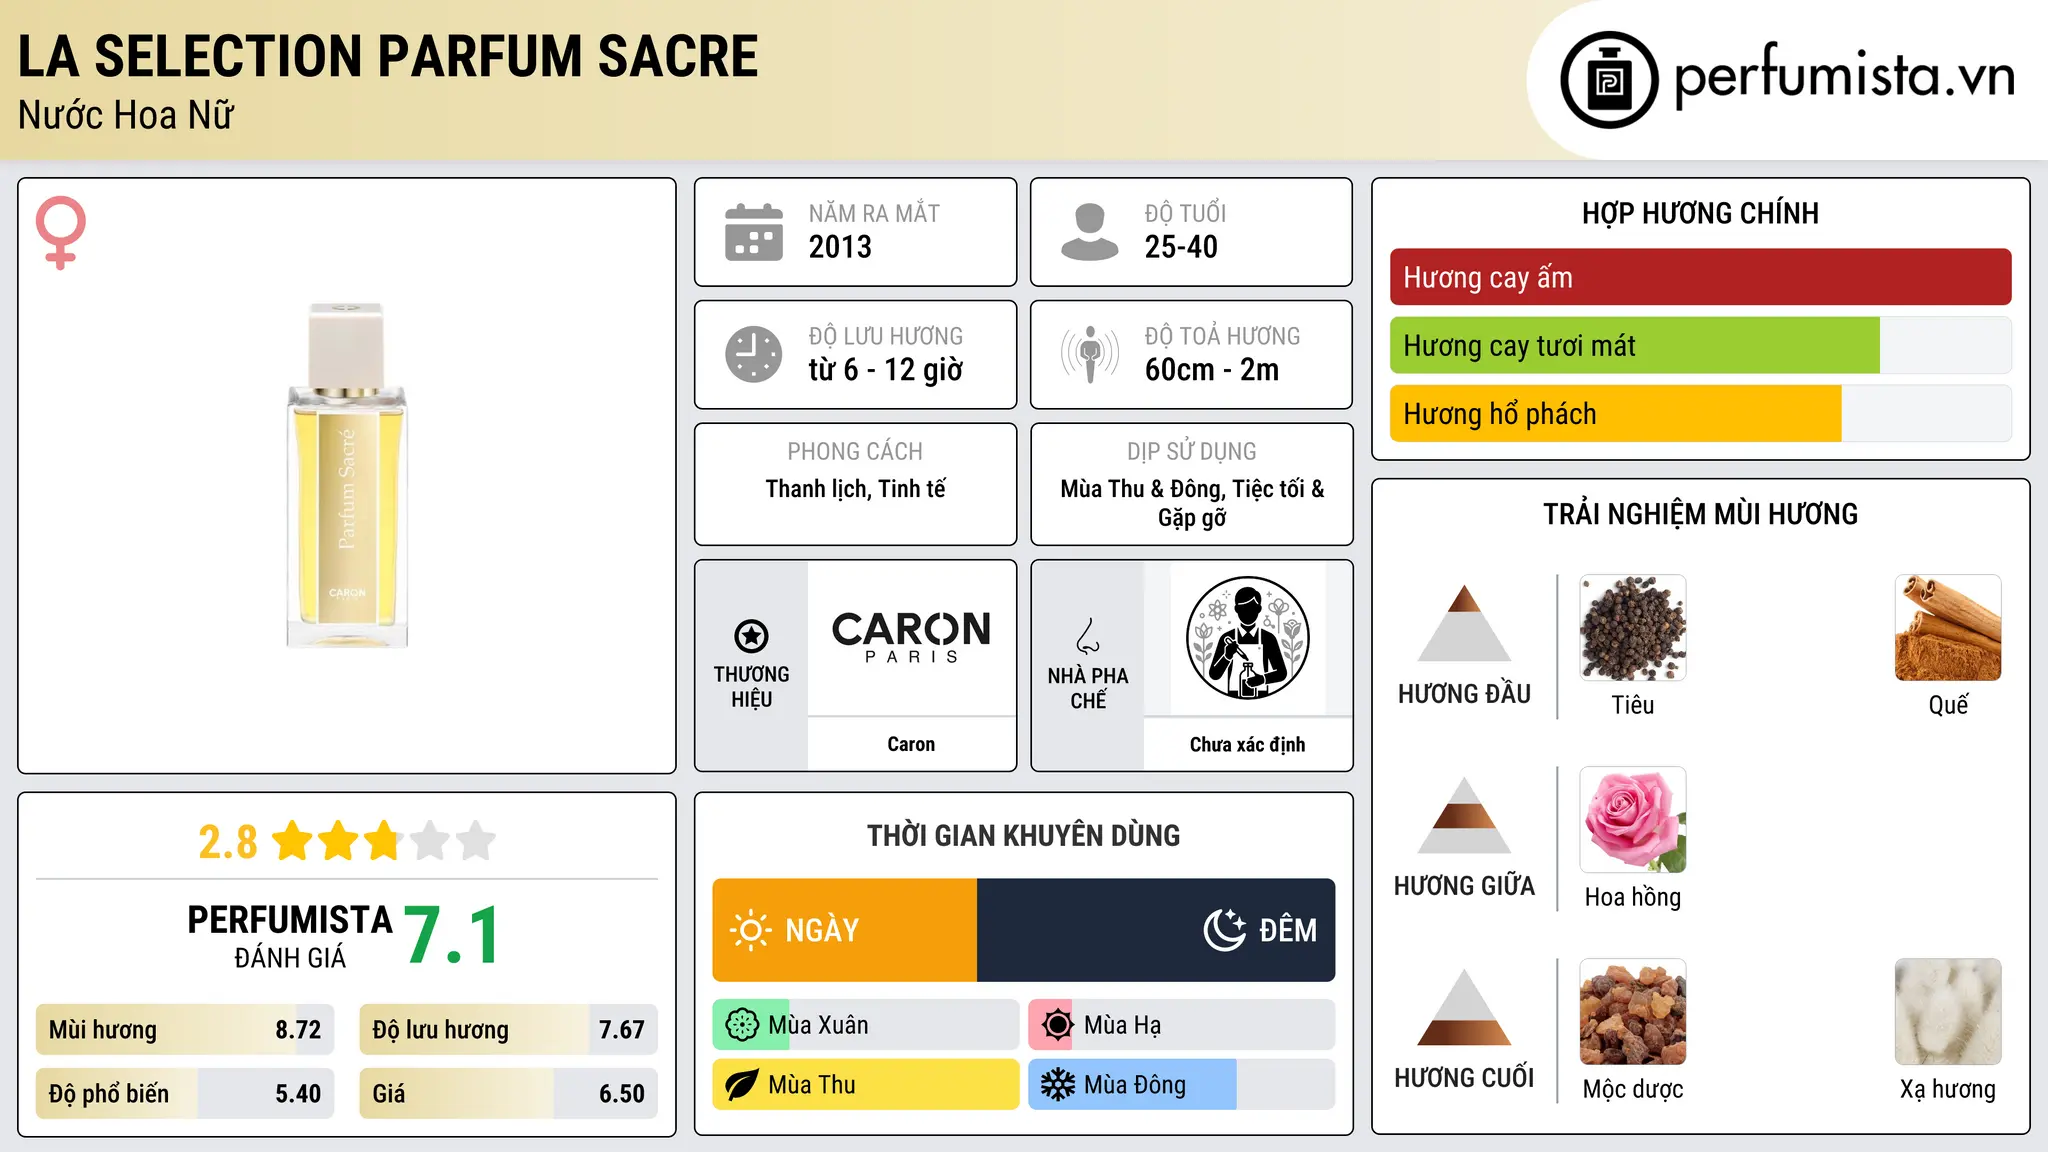
Task: Click the Độ lưu hương 7.67 score bar
Action: point(509,1029)
